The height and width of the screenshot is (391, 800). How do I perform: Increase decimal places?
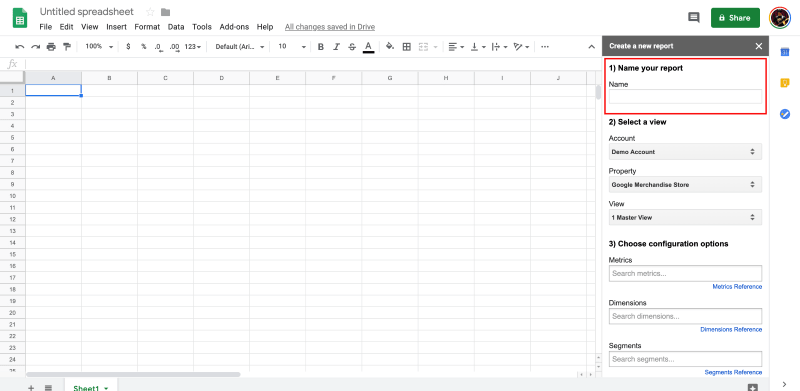coord(174,47)
